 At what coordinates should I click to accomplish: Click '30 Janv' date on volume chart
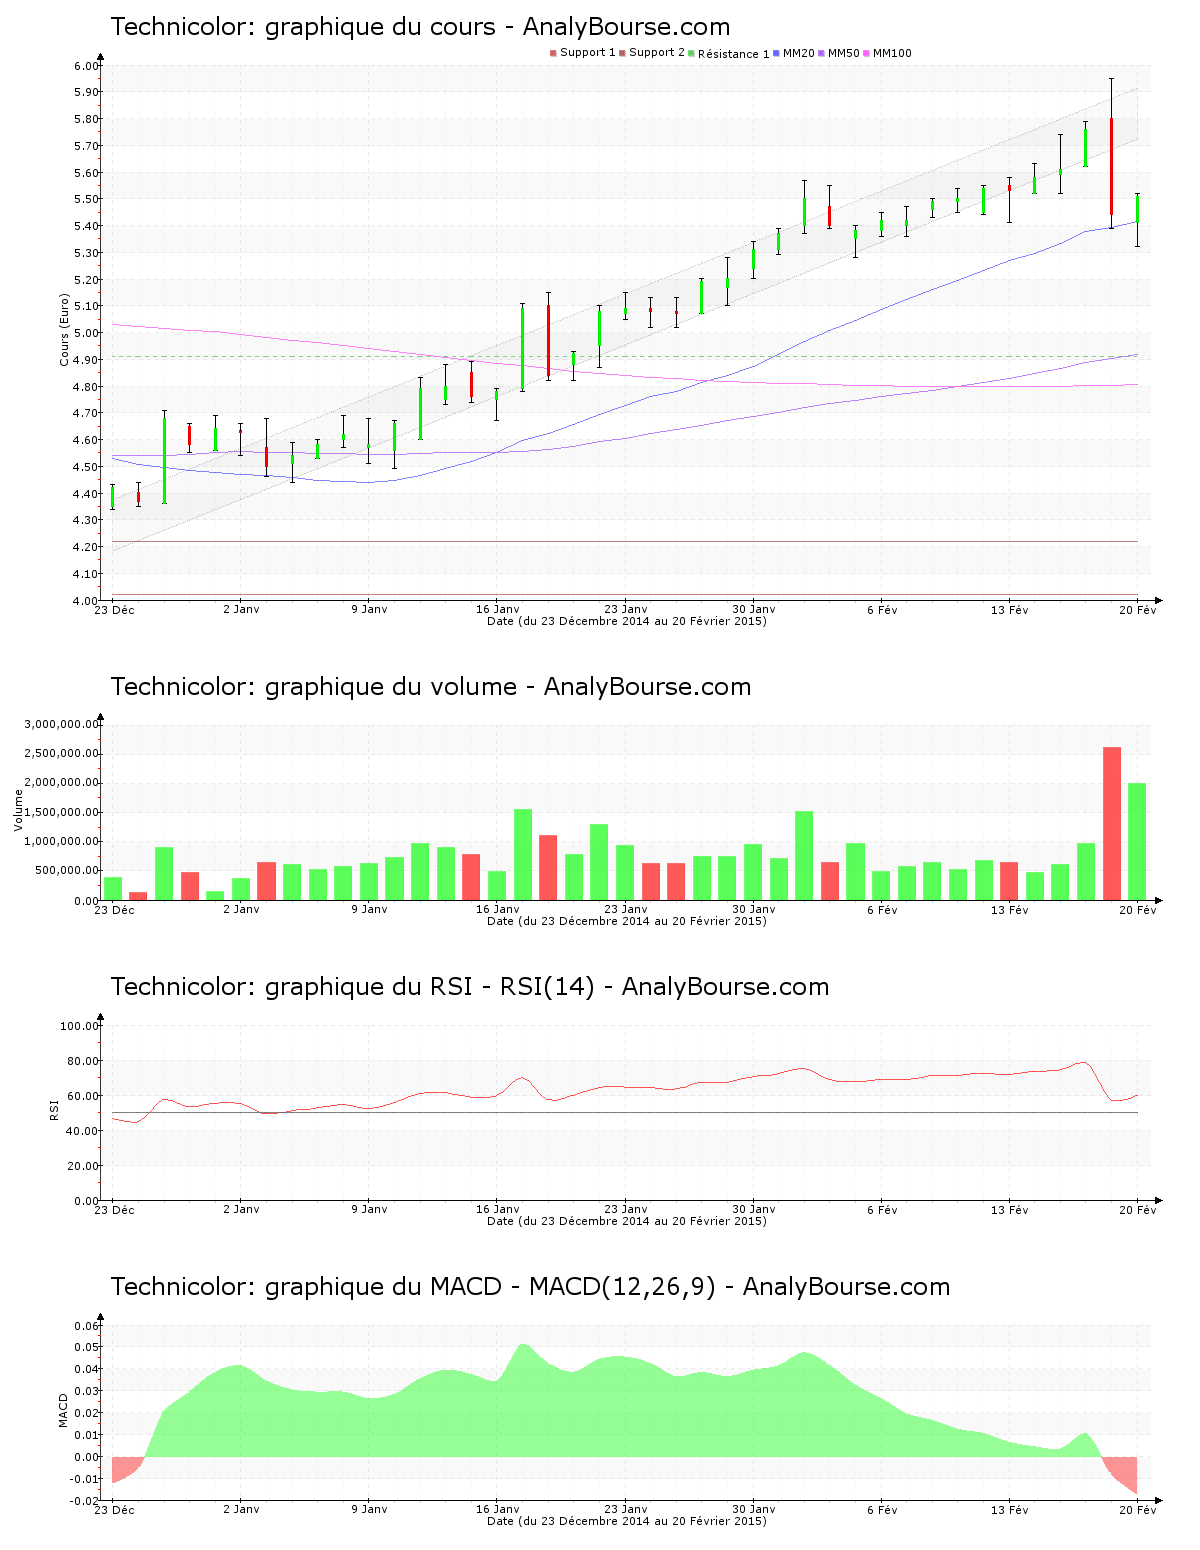point(754,909)
